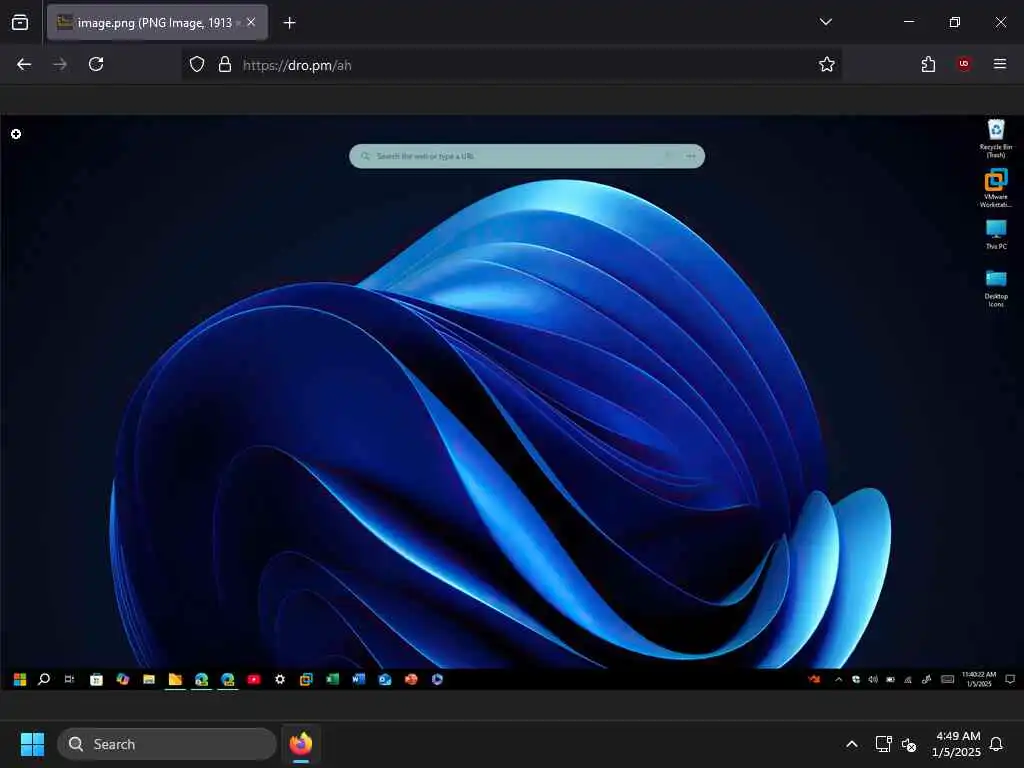The image size is (1024, 768).
Task: Click the pictured tray's battery icon
Action: (890, 679)
